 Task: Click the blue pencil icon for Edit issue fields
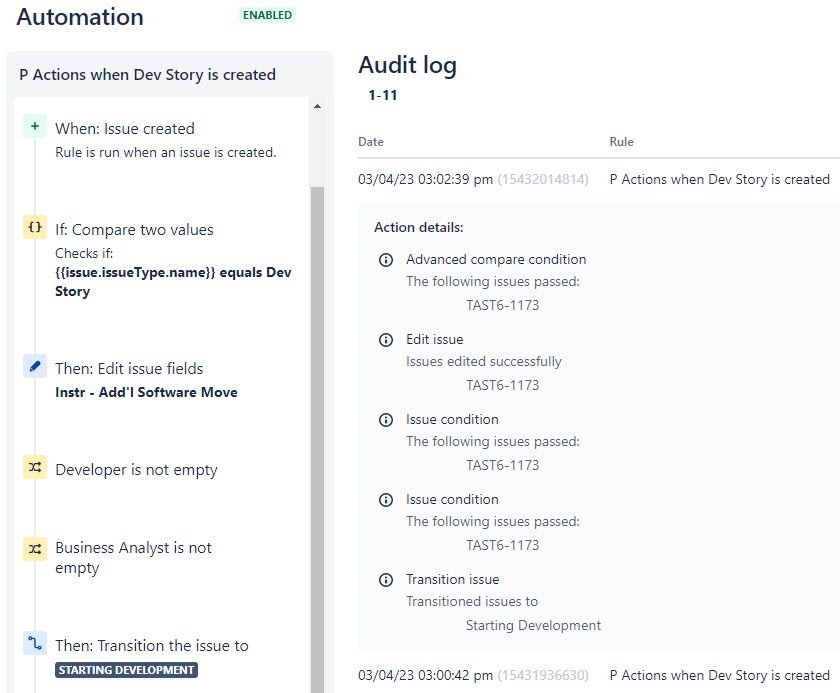(35, 366)
